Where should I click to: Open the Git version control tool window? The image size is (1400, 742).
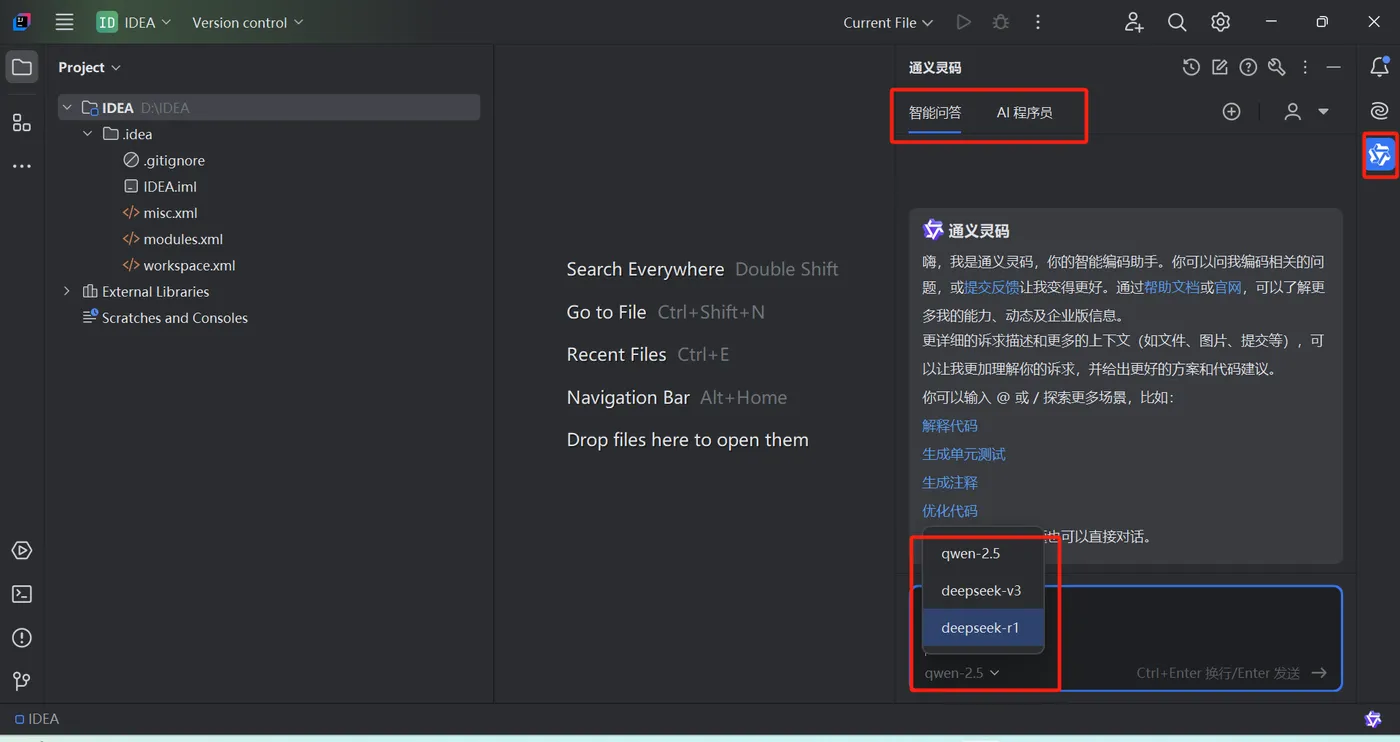coord(22,681)
